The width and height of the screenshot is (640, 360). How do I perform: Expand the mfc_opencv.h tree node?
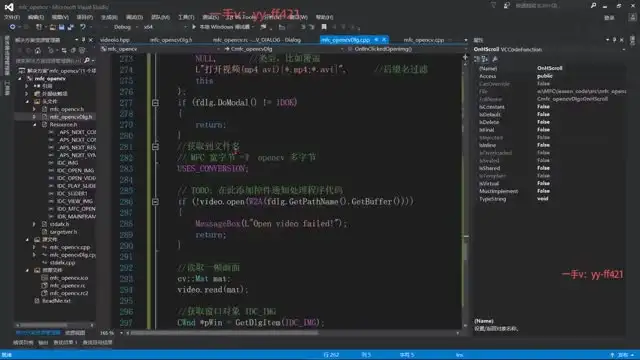34,109
